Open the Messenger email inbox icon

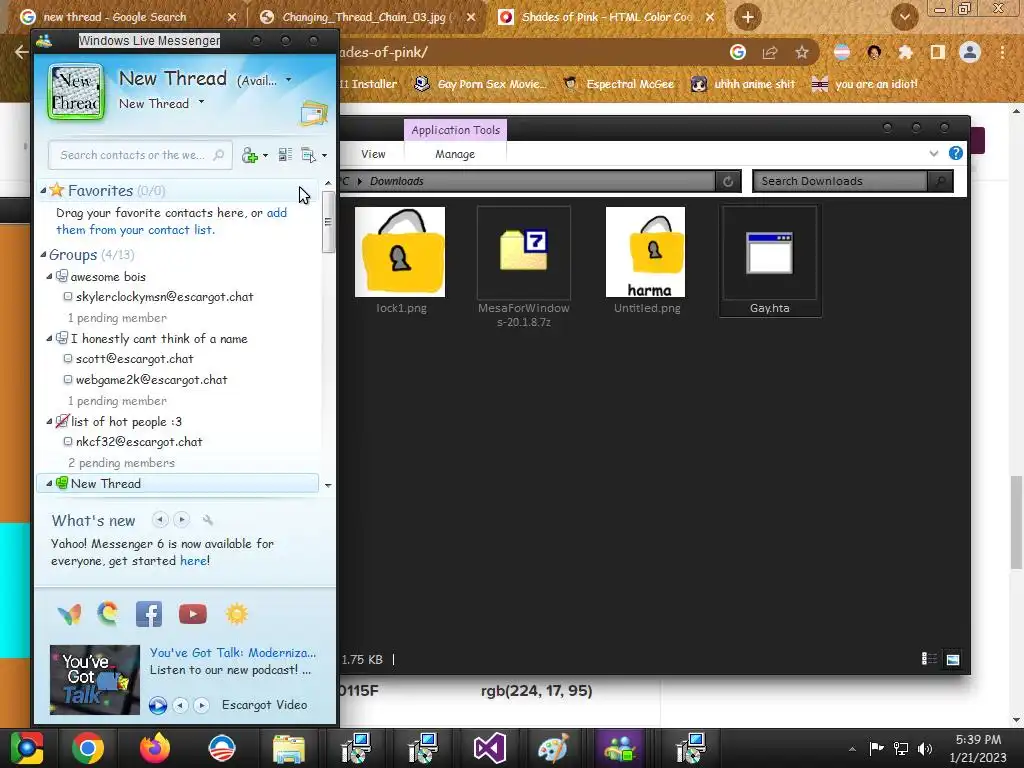313,114
